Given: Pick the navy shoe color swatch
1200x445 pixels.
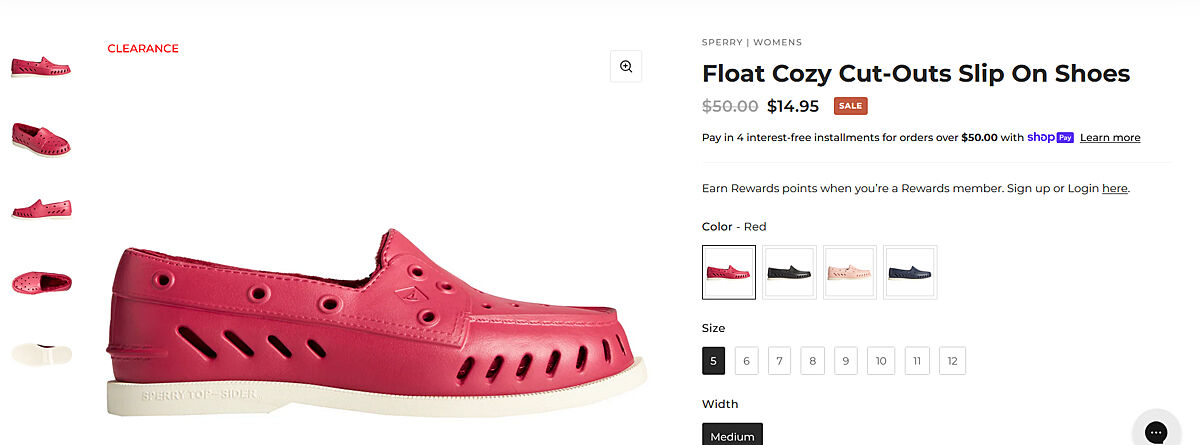Looking at the screenshot, I should (x=910, y=272).
